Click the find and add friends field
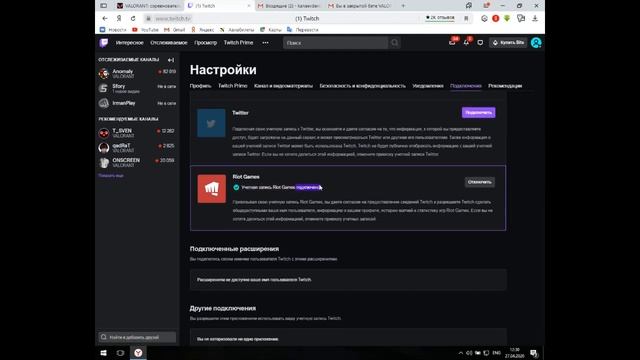 pos(137,337)
